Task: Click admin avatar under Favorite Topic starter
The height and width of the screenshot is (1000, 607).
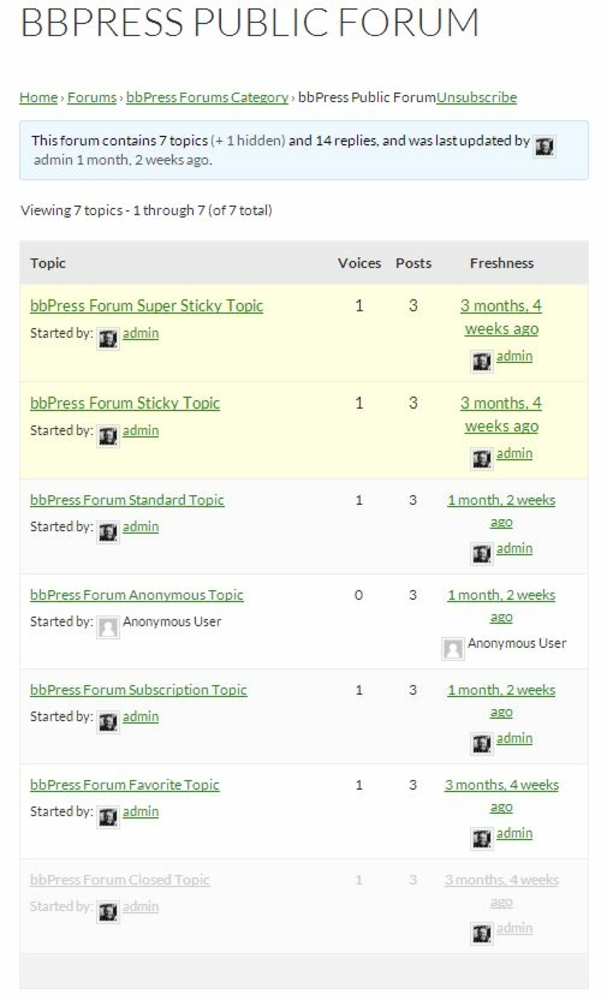Action: pyautogui.click(x=108, y=818)
